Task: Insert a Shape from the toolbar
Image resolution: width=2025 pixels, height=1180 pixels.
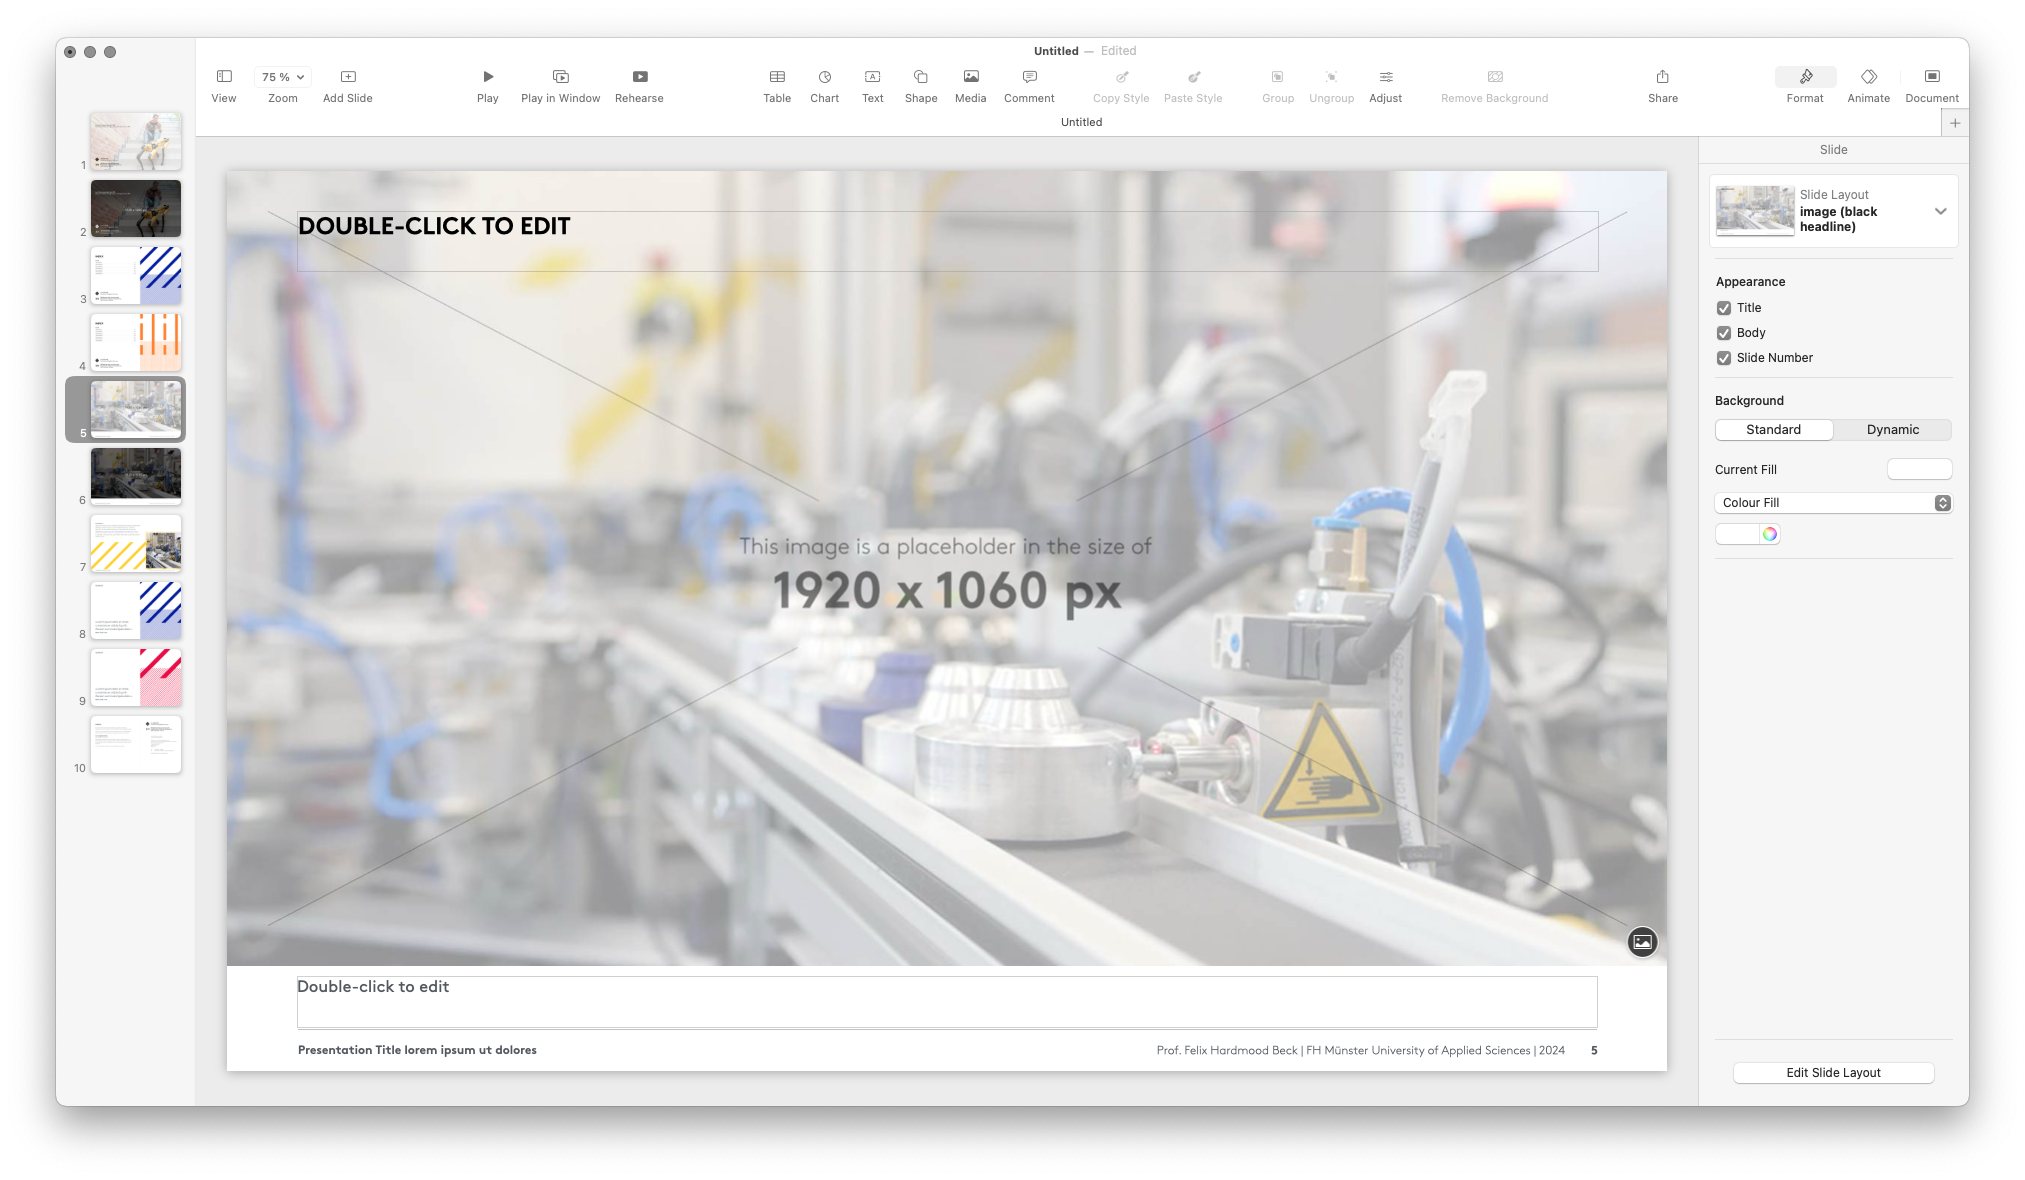Action: pos(920,77)
